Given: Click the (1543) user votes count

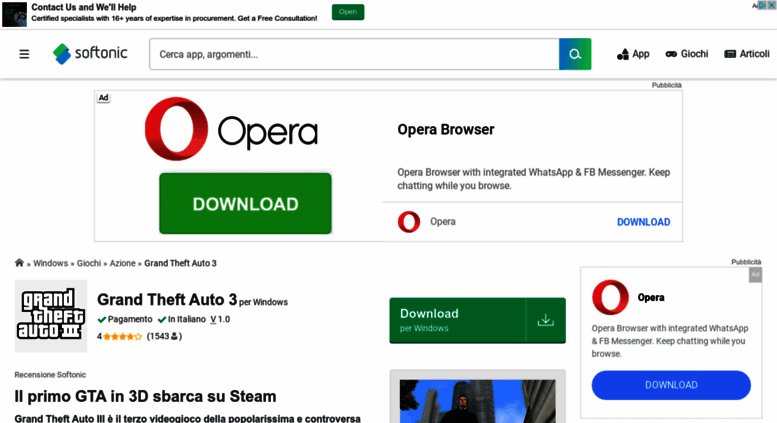Looking at the screenshot, I should 164,336.
